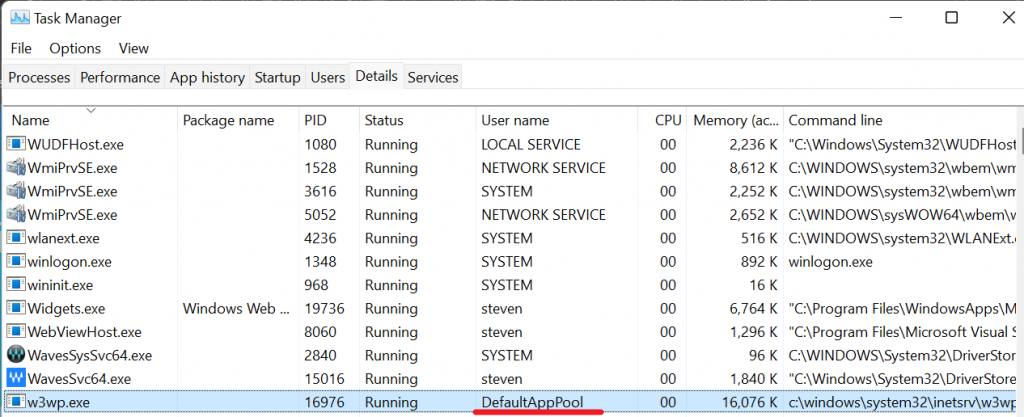Viewport: 1024px width, 417px height.
Task: Click the WUDFHost.exe process icon
Action: [x=15, y=144]
